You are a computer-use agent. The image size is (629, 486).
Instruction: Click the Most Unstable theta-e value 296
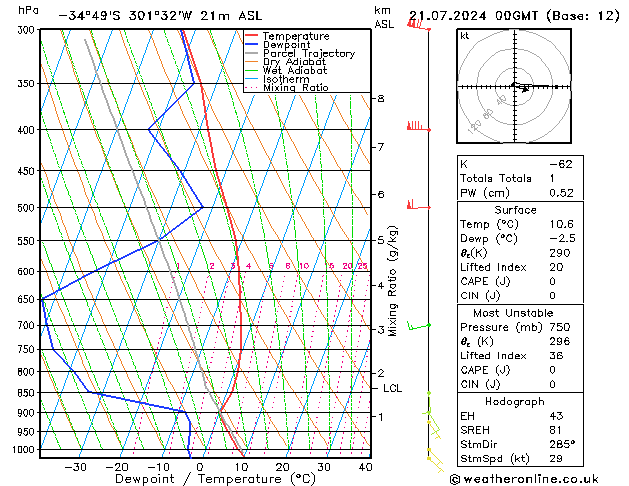560,341
